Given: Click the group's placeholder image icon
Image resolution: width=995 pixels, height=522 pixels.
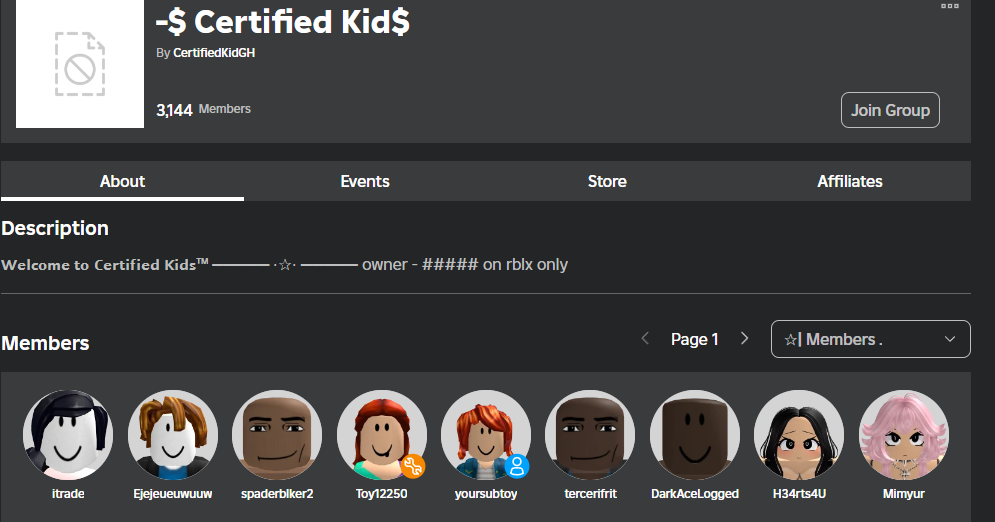Looking at the screenshot, I should pos(80,63).
